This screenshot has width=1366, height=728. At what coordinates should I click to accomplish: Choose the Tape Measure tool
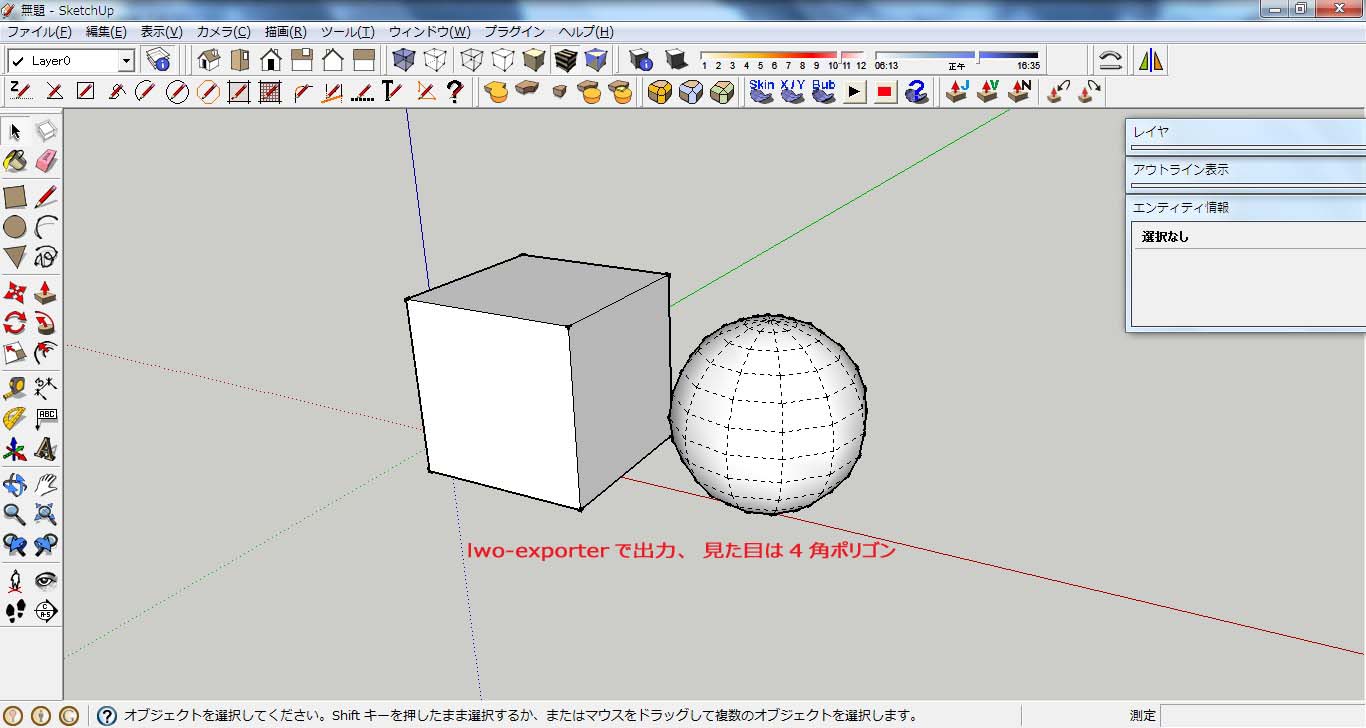(x=15, y=388)
